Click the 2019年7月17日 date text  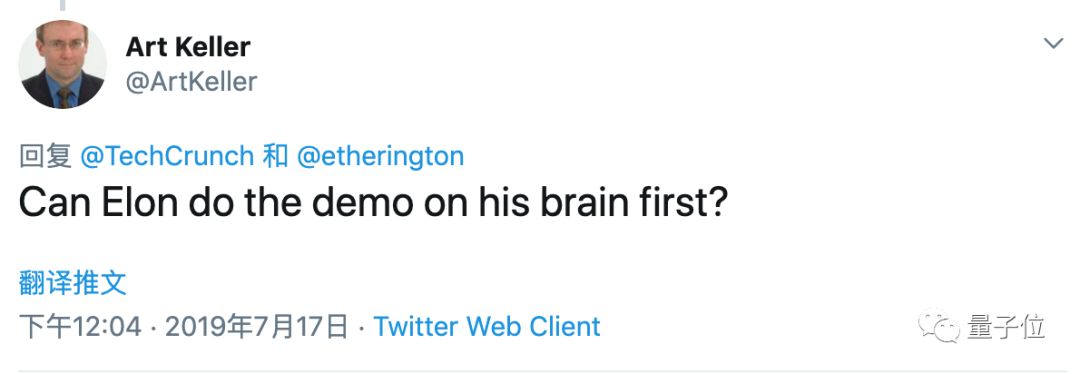click(257, 326)
